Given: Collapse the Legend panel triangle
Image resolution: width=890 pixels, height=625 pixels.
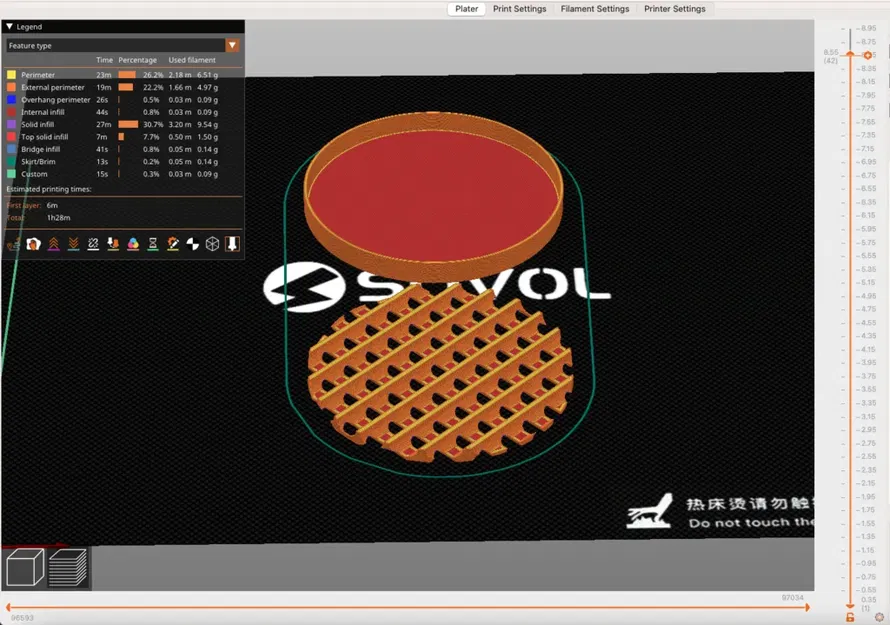Looking at the screenshot, I should pos(10,27).
